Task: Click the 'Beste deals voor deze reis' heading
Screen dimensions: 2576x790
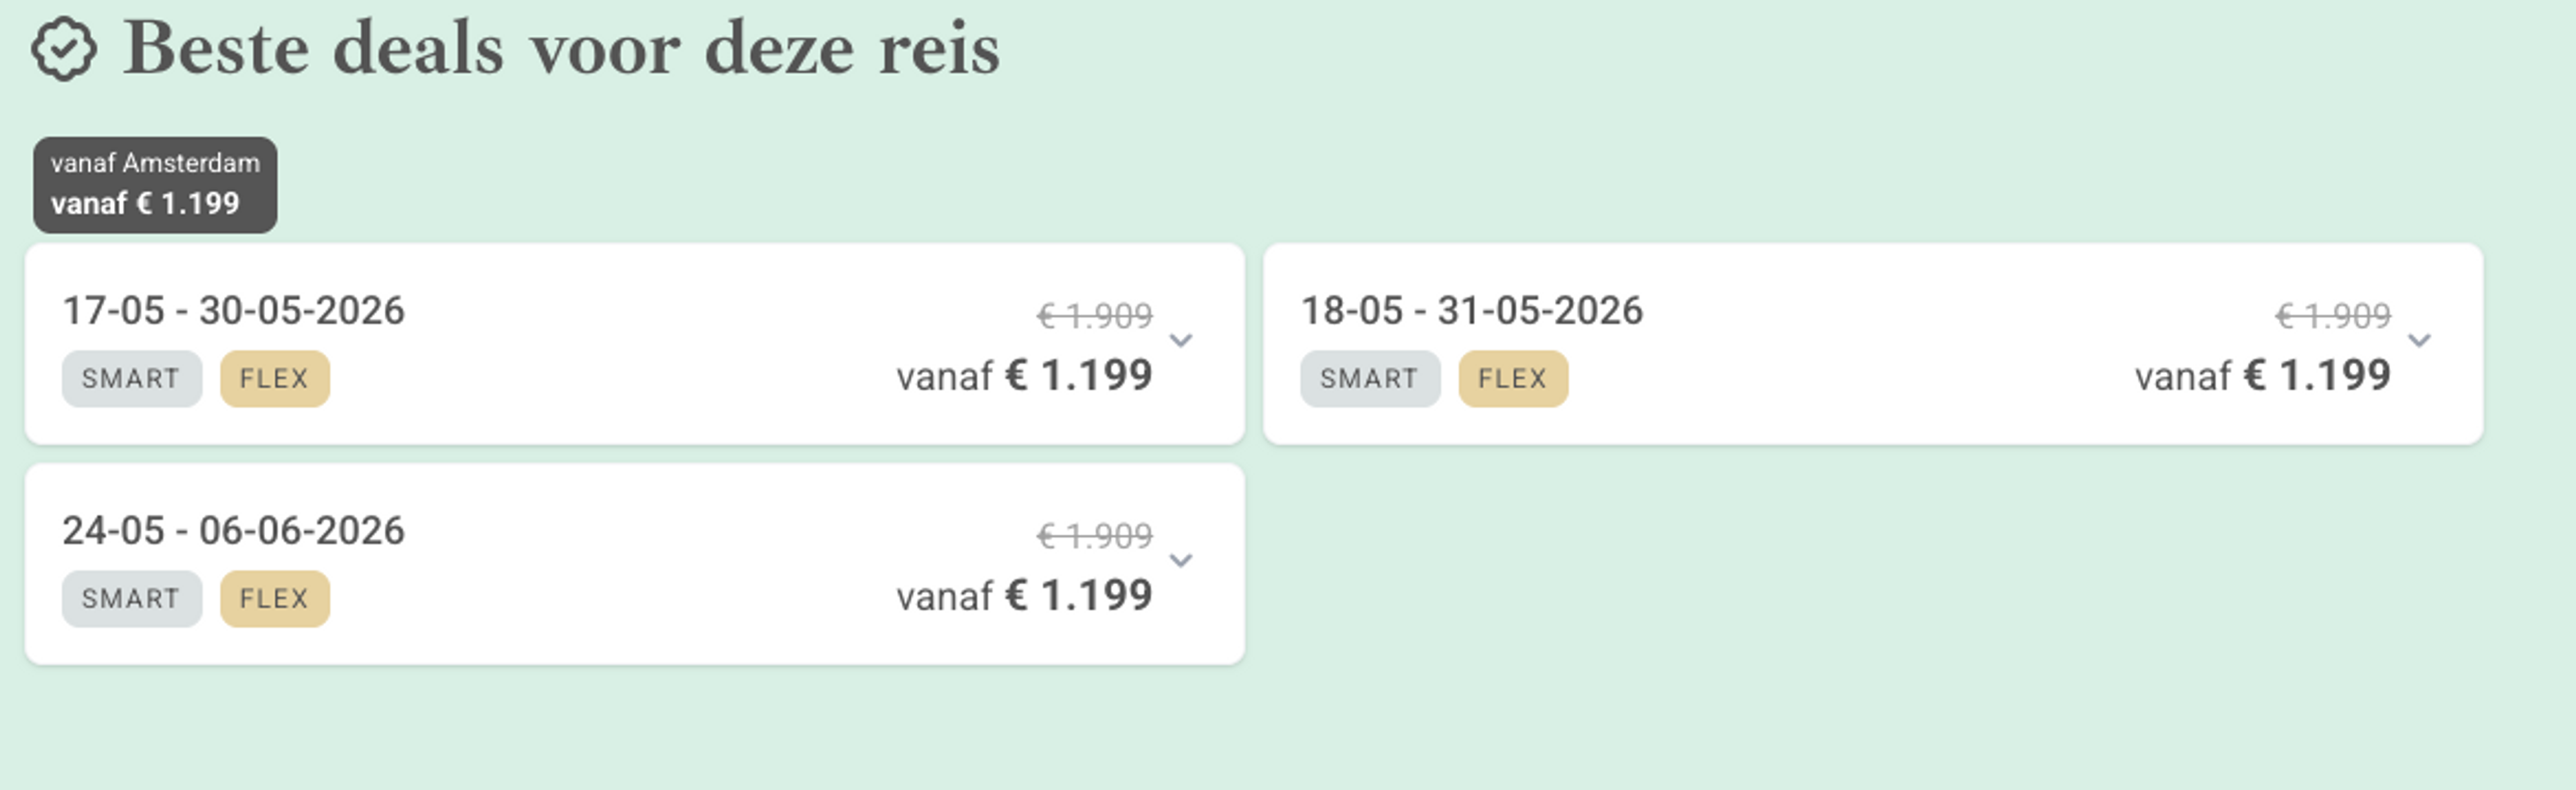Action: tap(561, 49)
